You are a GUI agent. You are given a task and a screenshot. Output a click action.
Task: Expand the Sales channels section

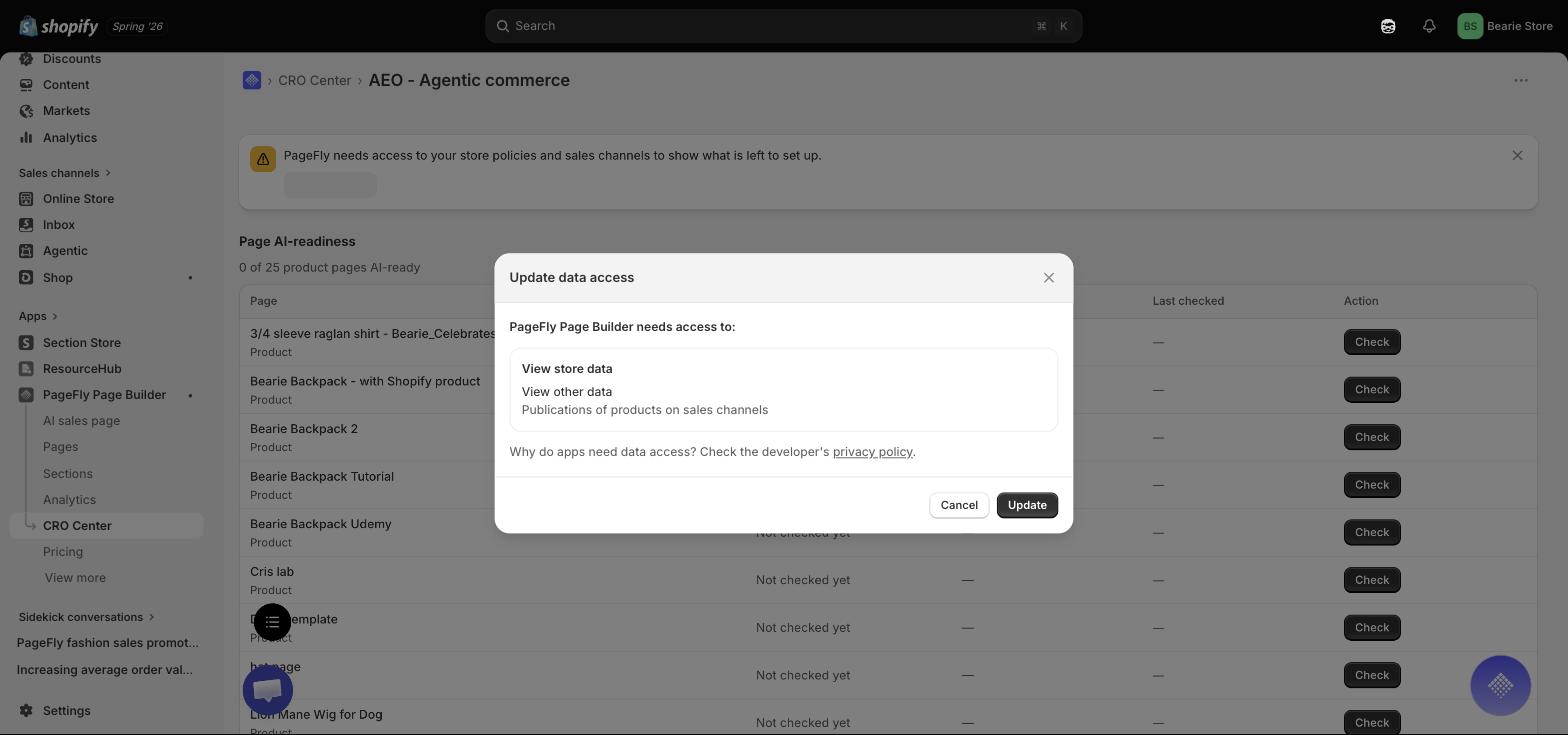click(65, 173)
